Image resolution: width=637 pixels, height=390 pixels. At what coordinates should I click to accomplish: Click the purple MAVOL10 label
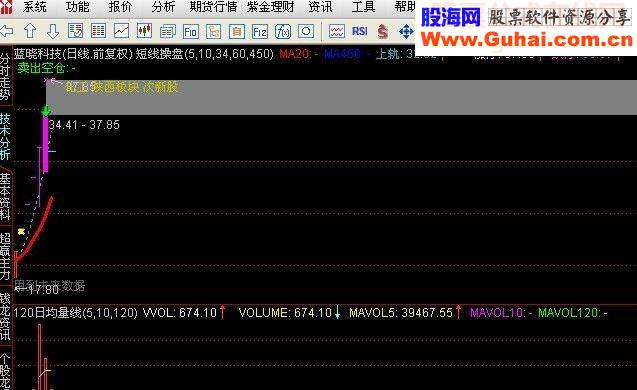tap(501, 313)
